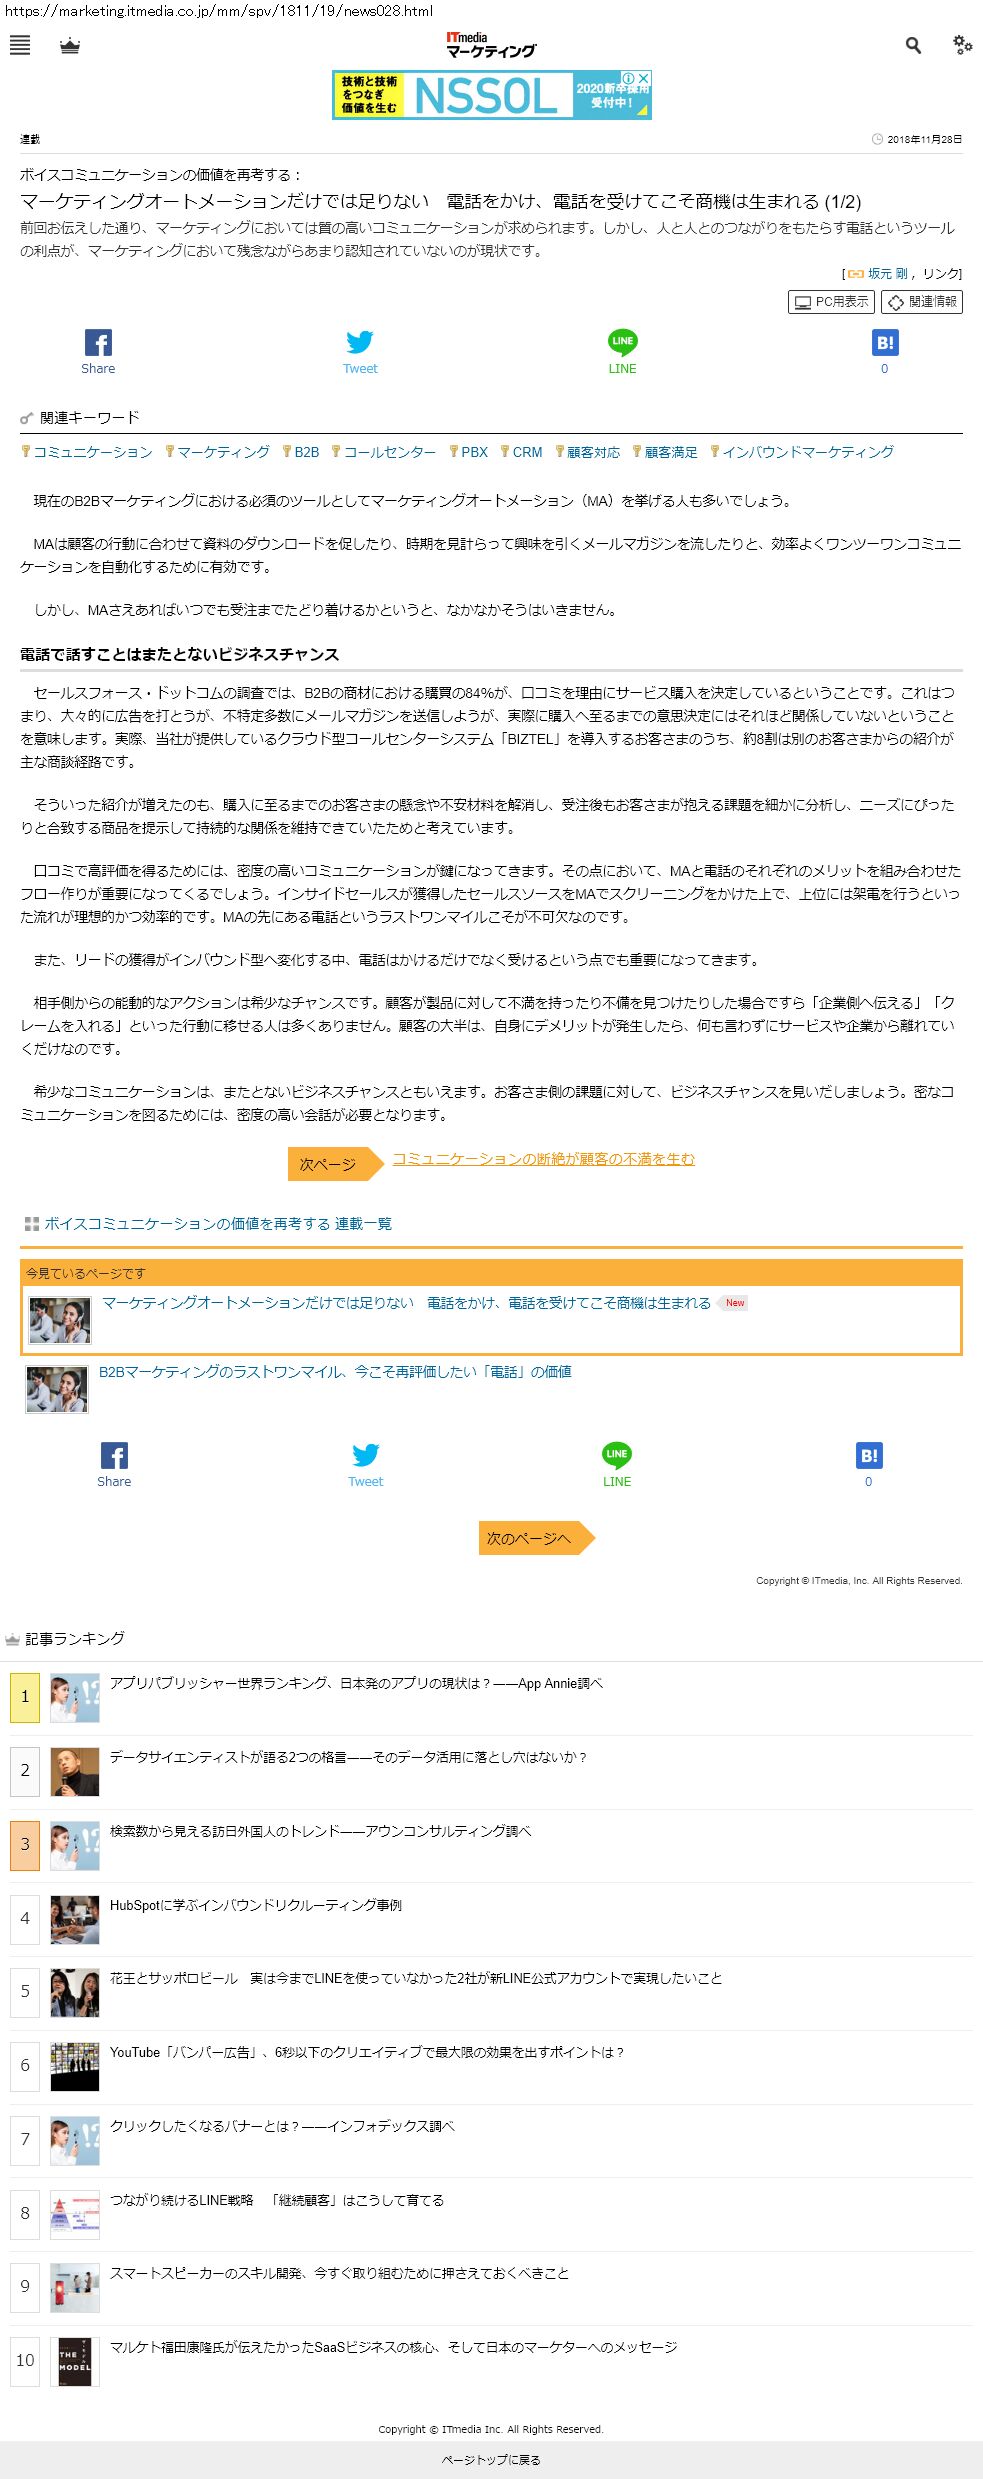Click the 関連情報 button

922,302
